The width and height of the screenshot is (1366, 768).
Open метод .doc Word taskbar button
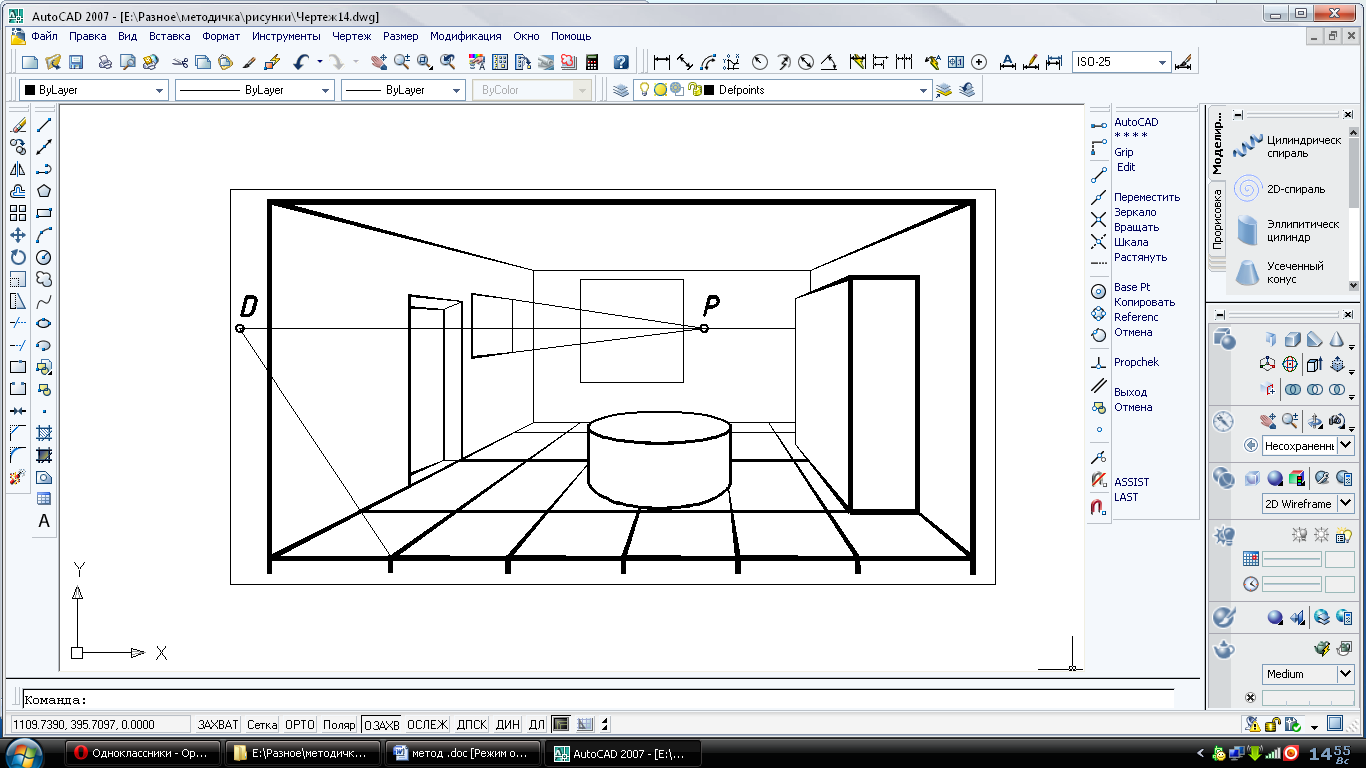pos(463,753)
